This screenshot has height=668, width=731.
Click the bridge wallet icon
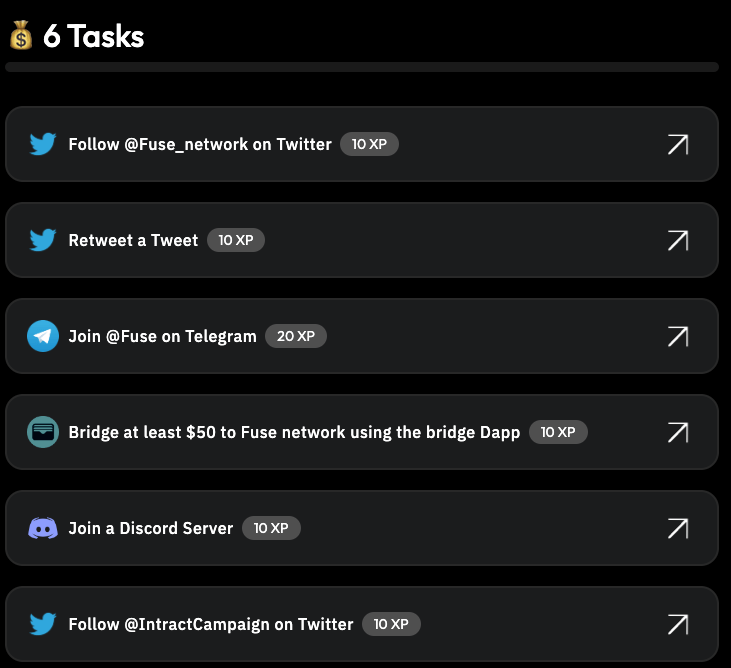pos(43,432)
